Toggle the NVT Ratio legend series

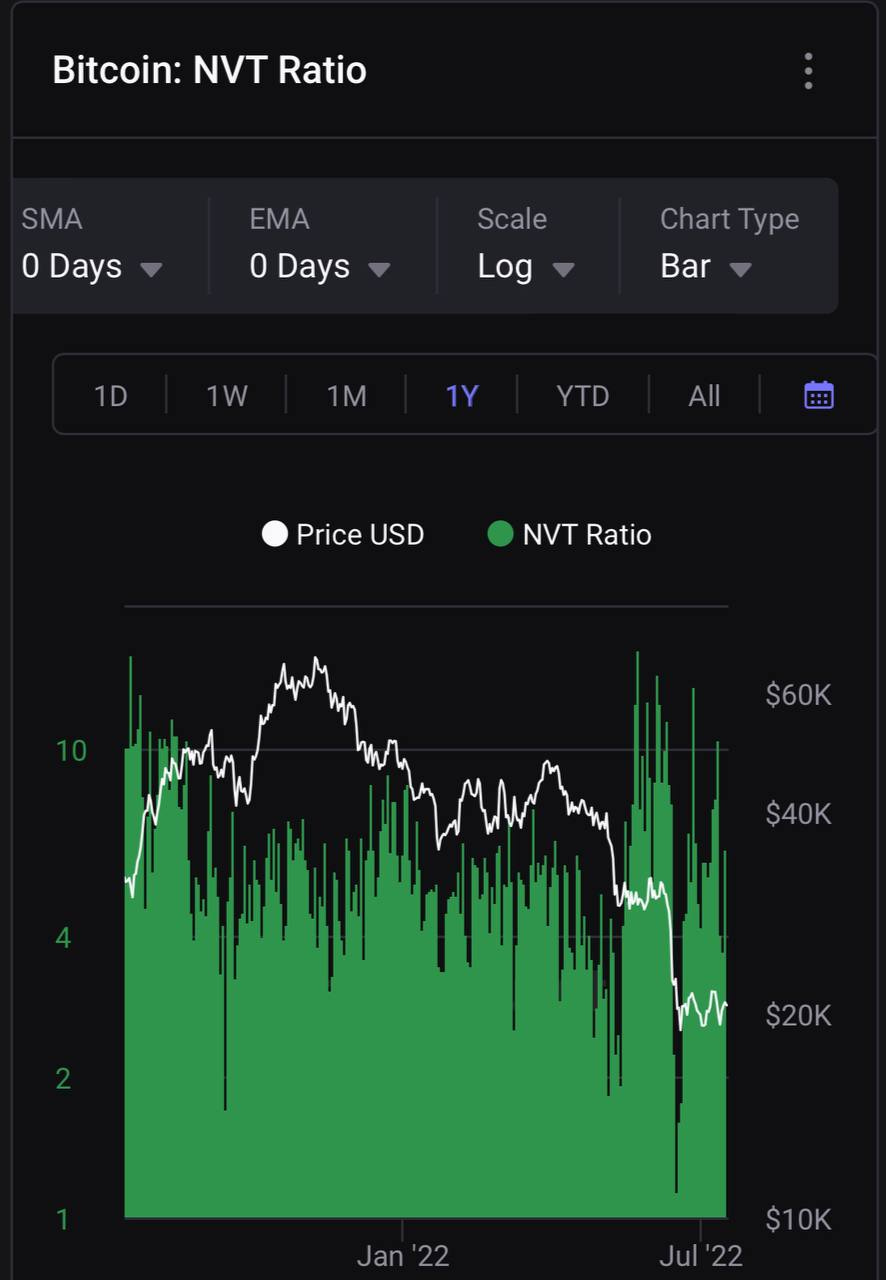click(569, 534)
